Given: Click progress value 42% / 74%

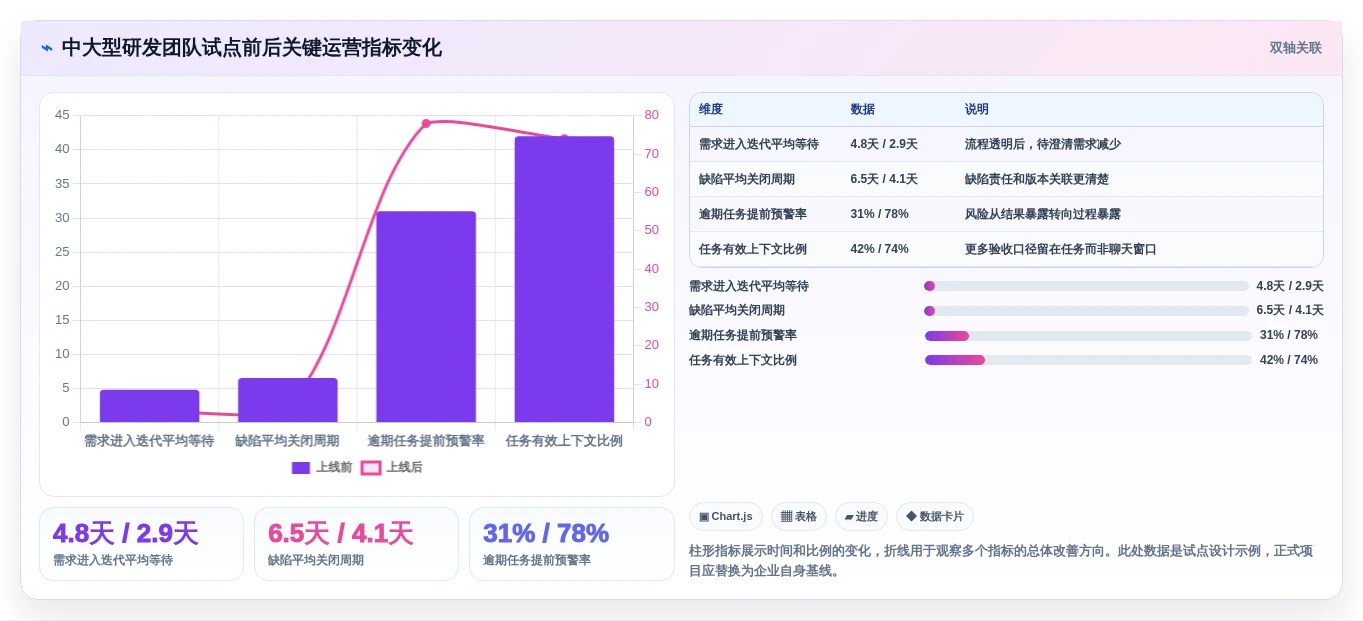Looking at the screenshot, I should (1289, 360).
